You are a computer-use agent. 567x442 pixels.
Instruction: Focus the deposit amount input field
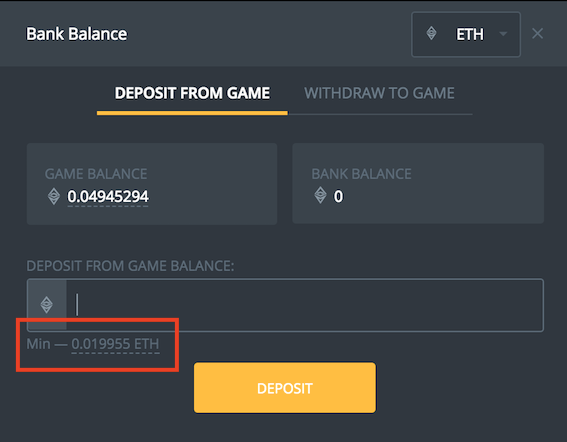coord(304,305)
